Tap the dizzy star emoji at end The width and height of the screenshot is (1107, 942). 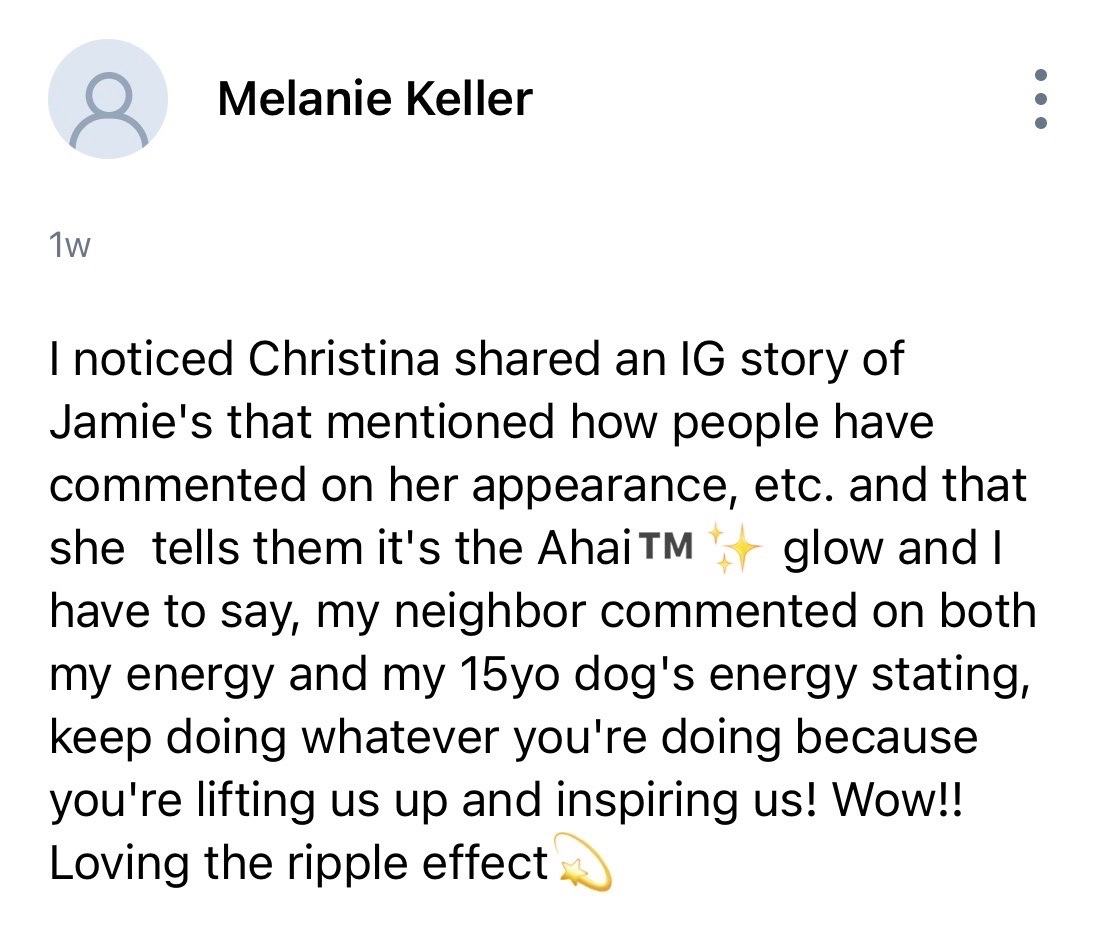(x=583, y=861)
